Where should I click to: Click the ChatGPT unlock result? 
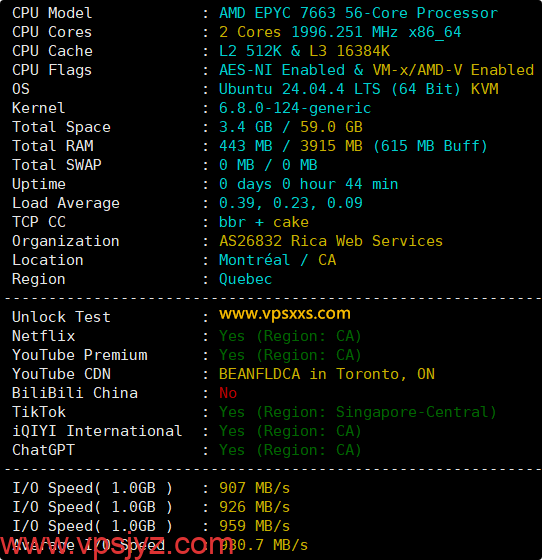(290, 450)
